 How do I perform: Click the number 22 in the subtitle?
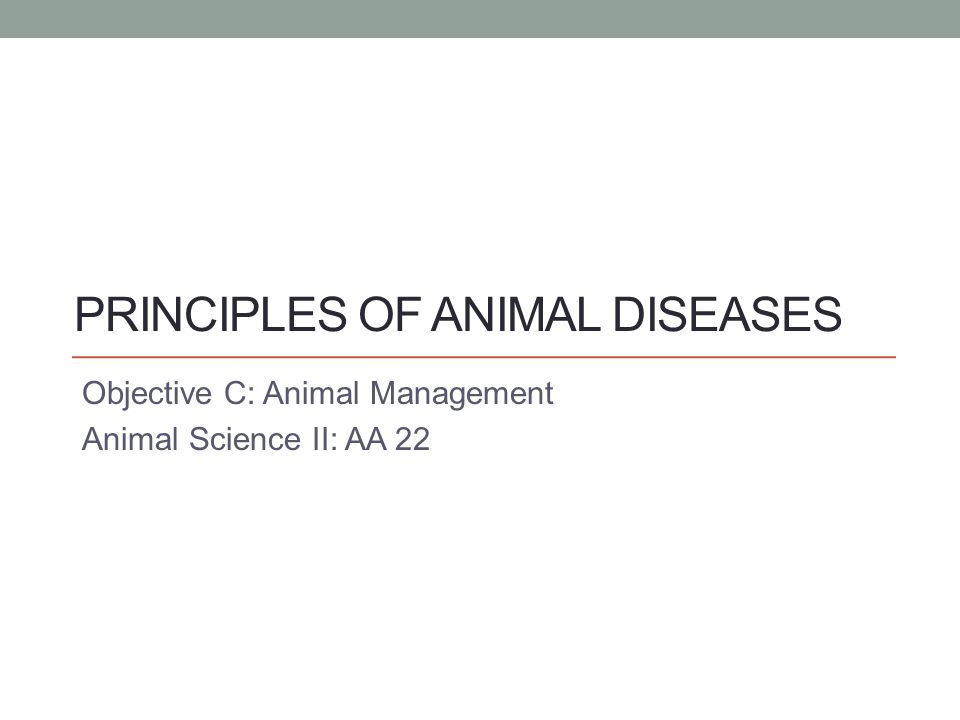412,439
